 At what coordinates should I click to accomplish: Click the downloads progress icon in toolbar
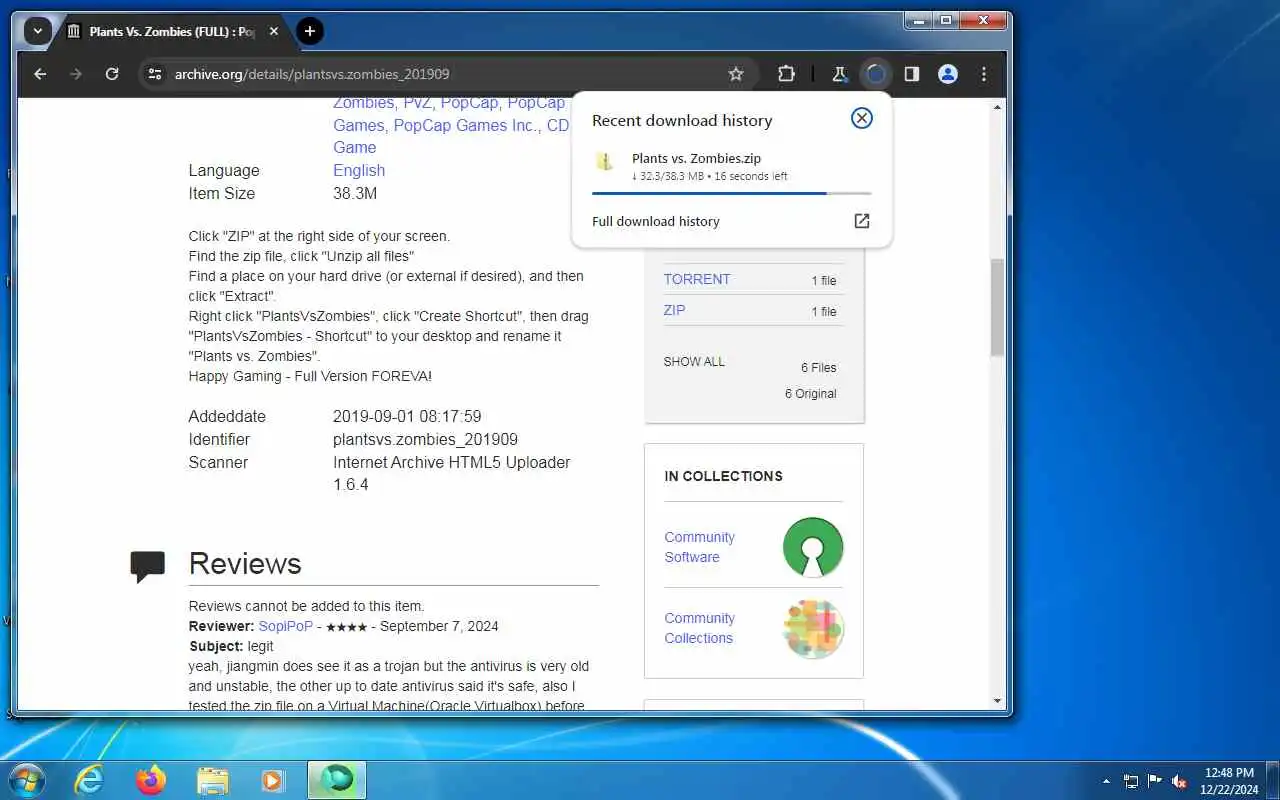[875, 74]
